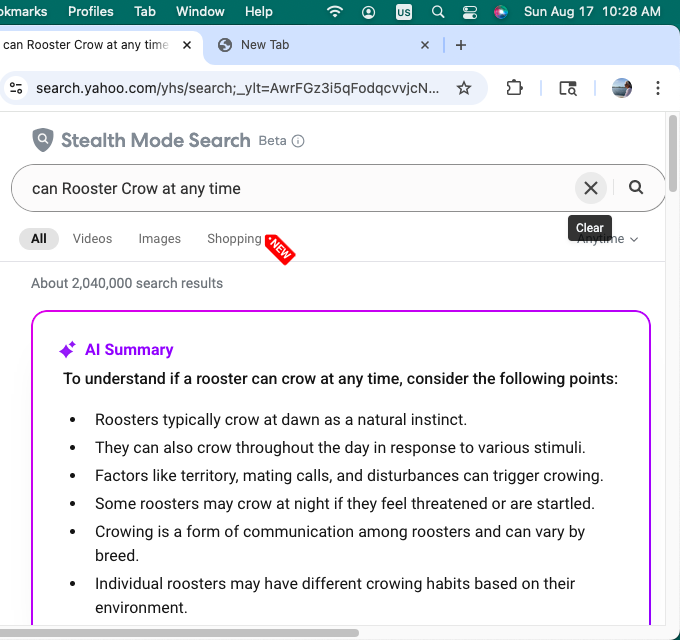Screen dimensions: 680x640
Task: Open the Window menu in menu bar
Action: point(200,12)
